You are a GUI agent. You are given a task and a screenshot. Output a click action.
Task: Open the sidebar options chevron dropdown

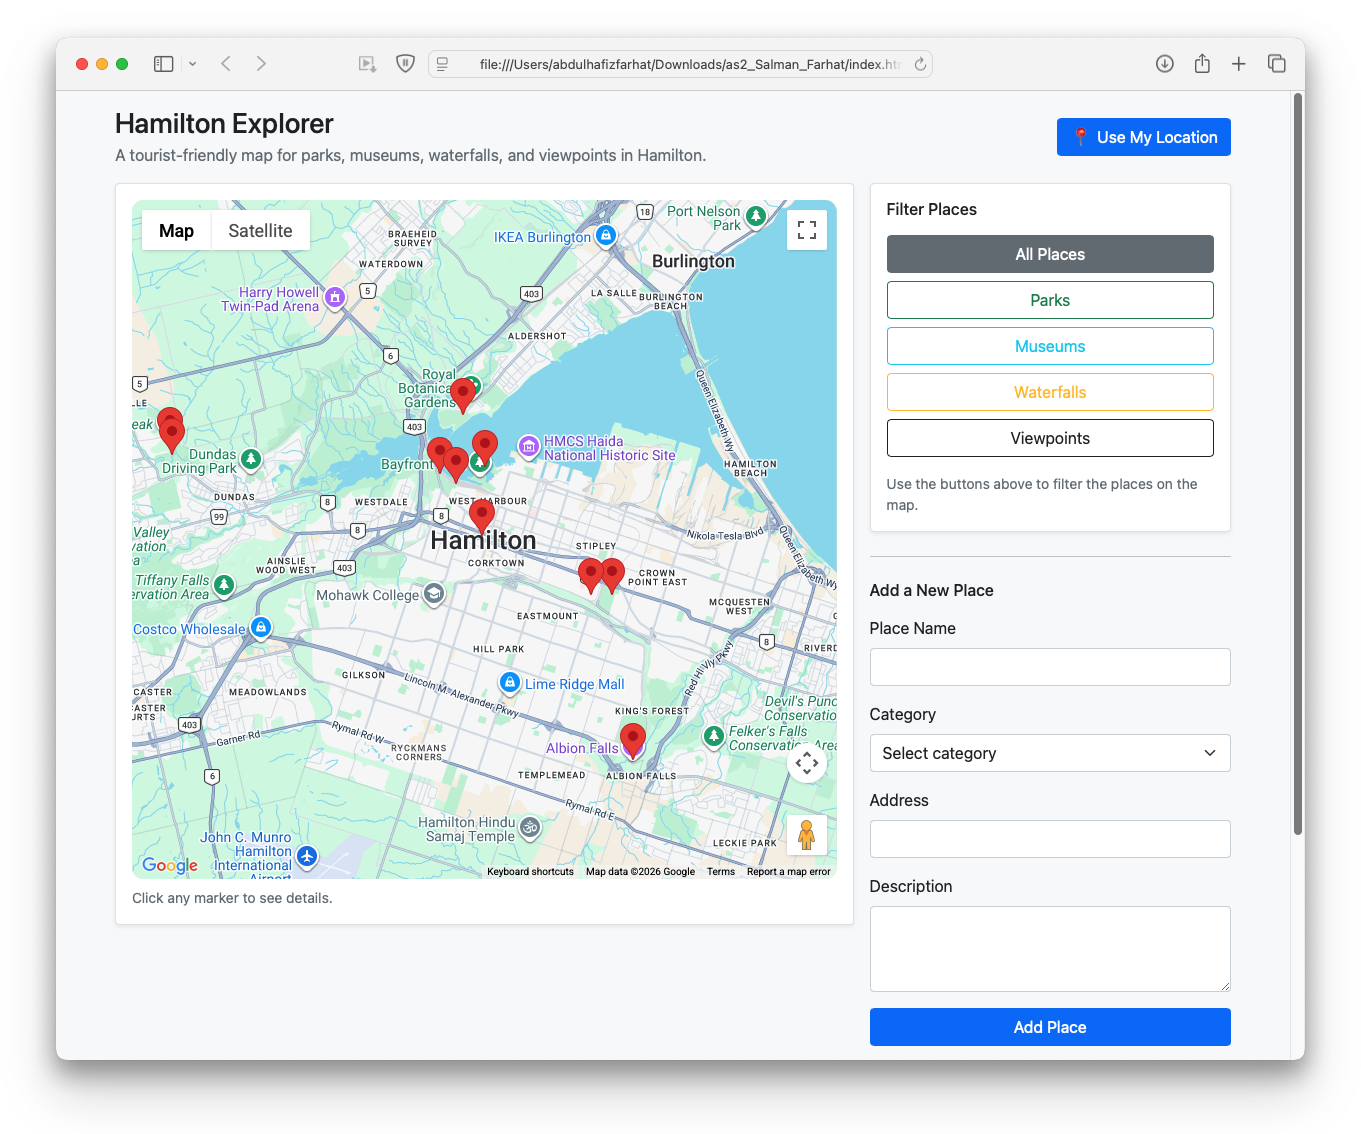pyautogui.click(x=192, y=63)
